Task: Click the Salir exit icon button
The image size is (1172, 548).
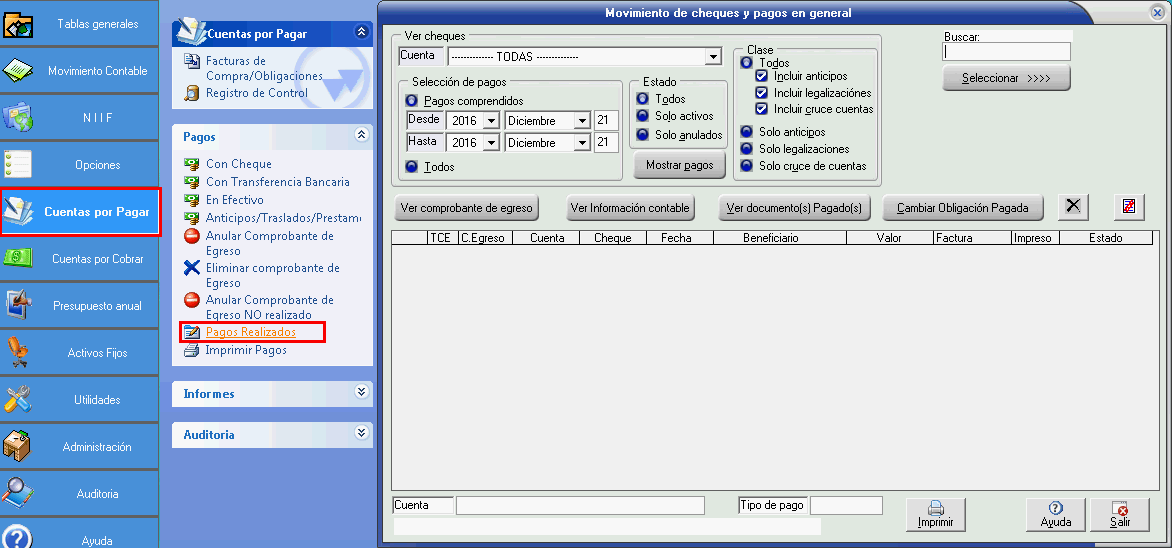Action: click(x=1119, y=514)
